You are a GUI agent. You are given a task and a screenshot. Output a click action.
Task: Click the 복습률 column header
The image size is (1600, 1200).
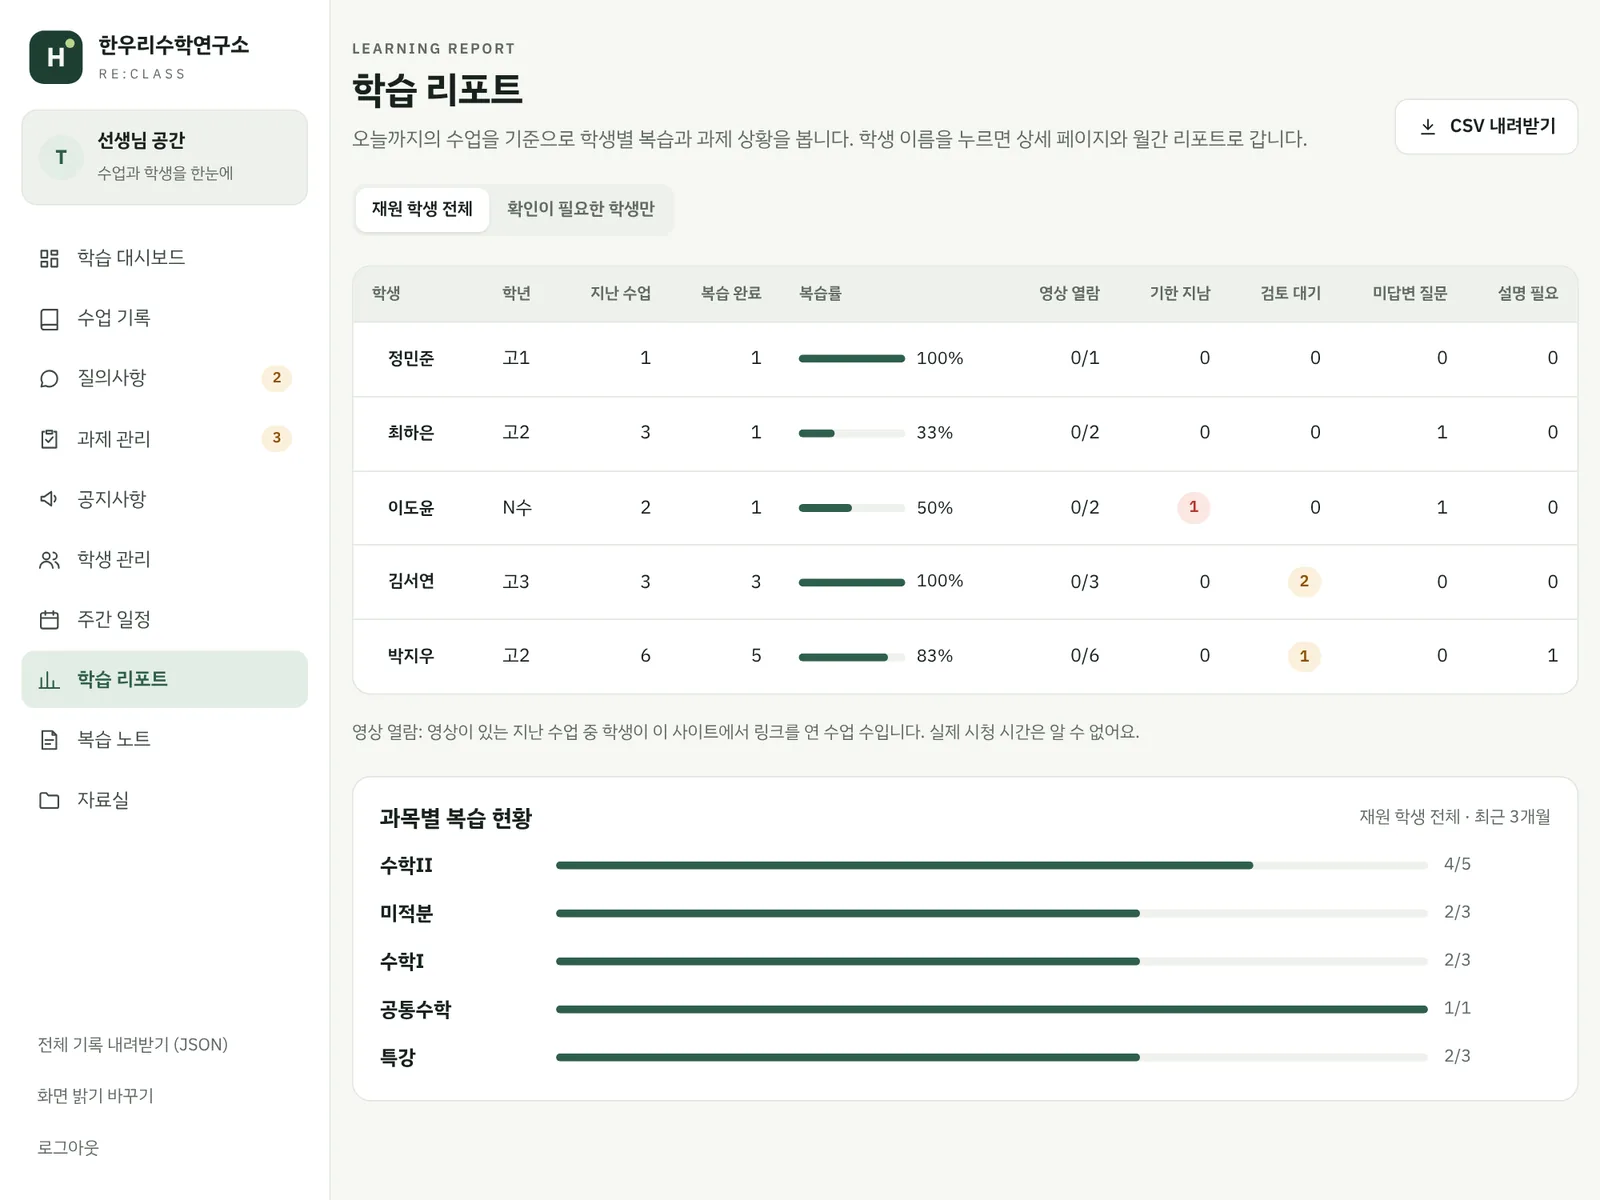pos(820,293)
